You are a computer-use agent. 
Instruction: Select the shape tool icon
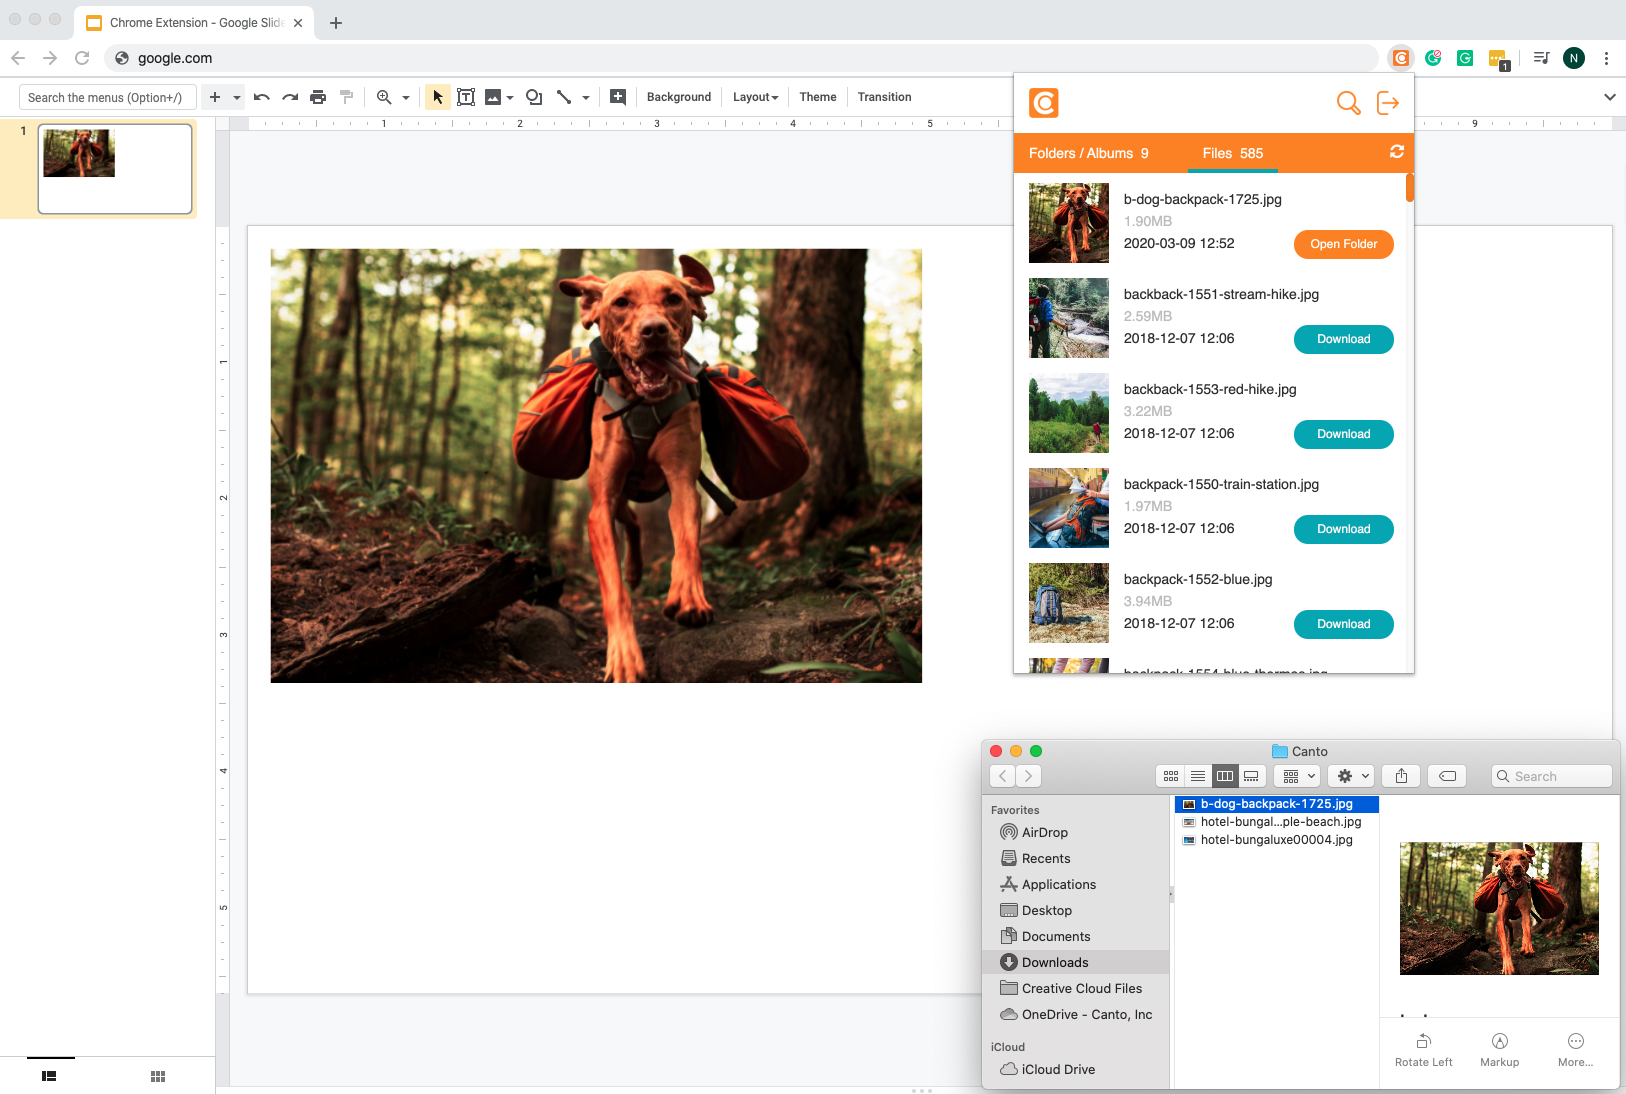tap(534, 97)
